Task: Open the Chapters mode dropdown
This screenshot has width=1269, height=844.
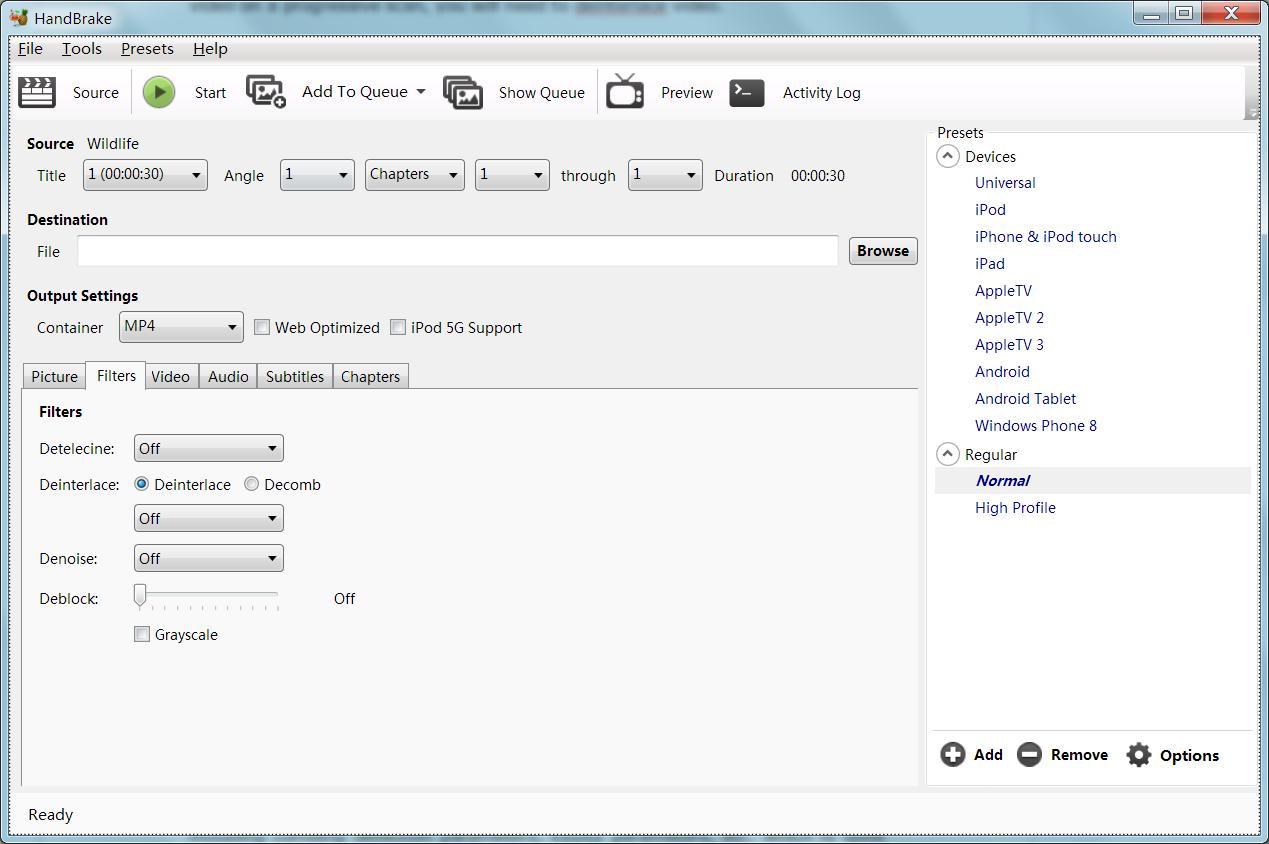Action: pos(415,175)
